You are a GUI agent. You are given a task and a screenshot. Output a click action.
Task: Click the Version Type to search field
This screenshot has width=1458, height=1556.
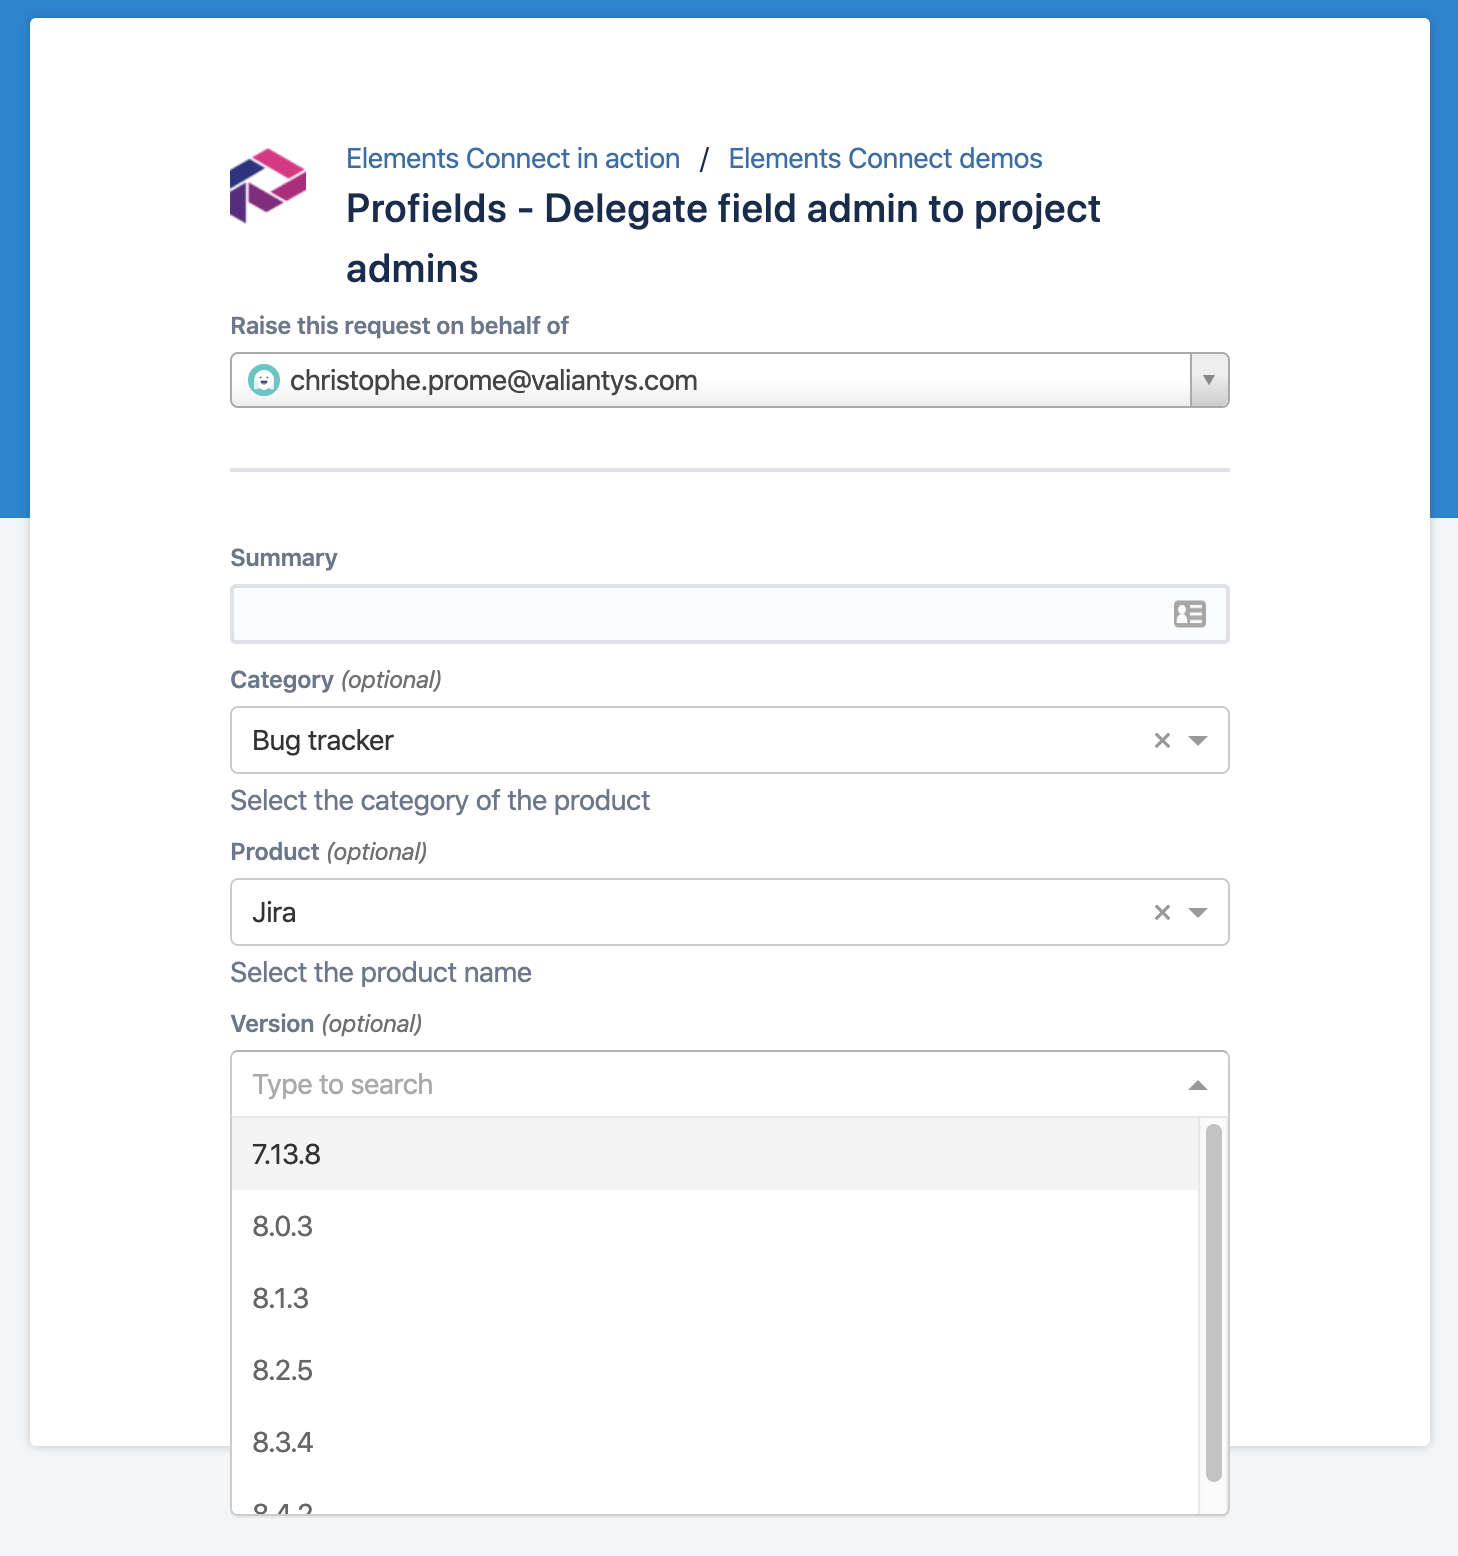pyautogui.click(x=700, y=1085)
